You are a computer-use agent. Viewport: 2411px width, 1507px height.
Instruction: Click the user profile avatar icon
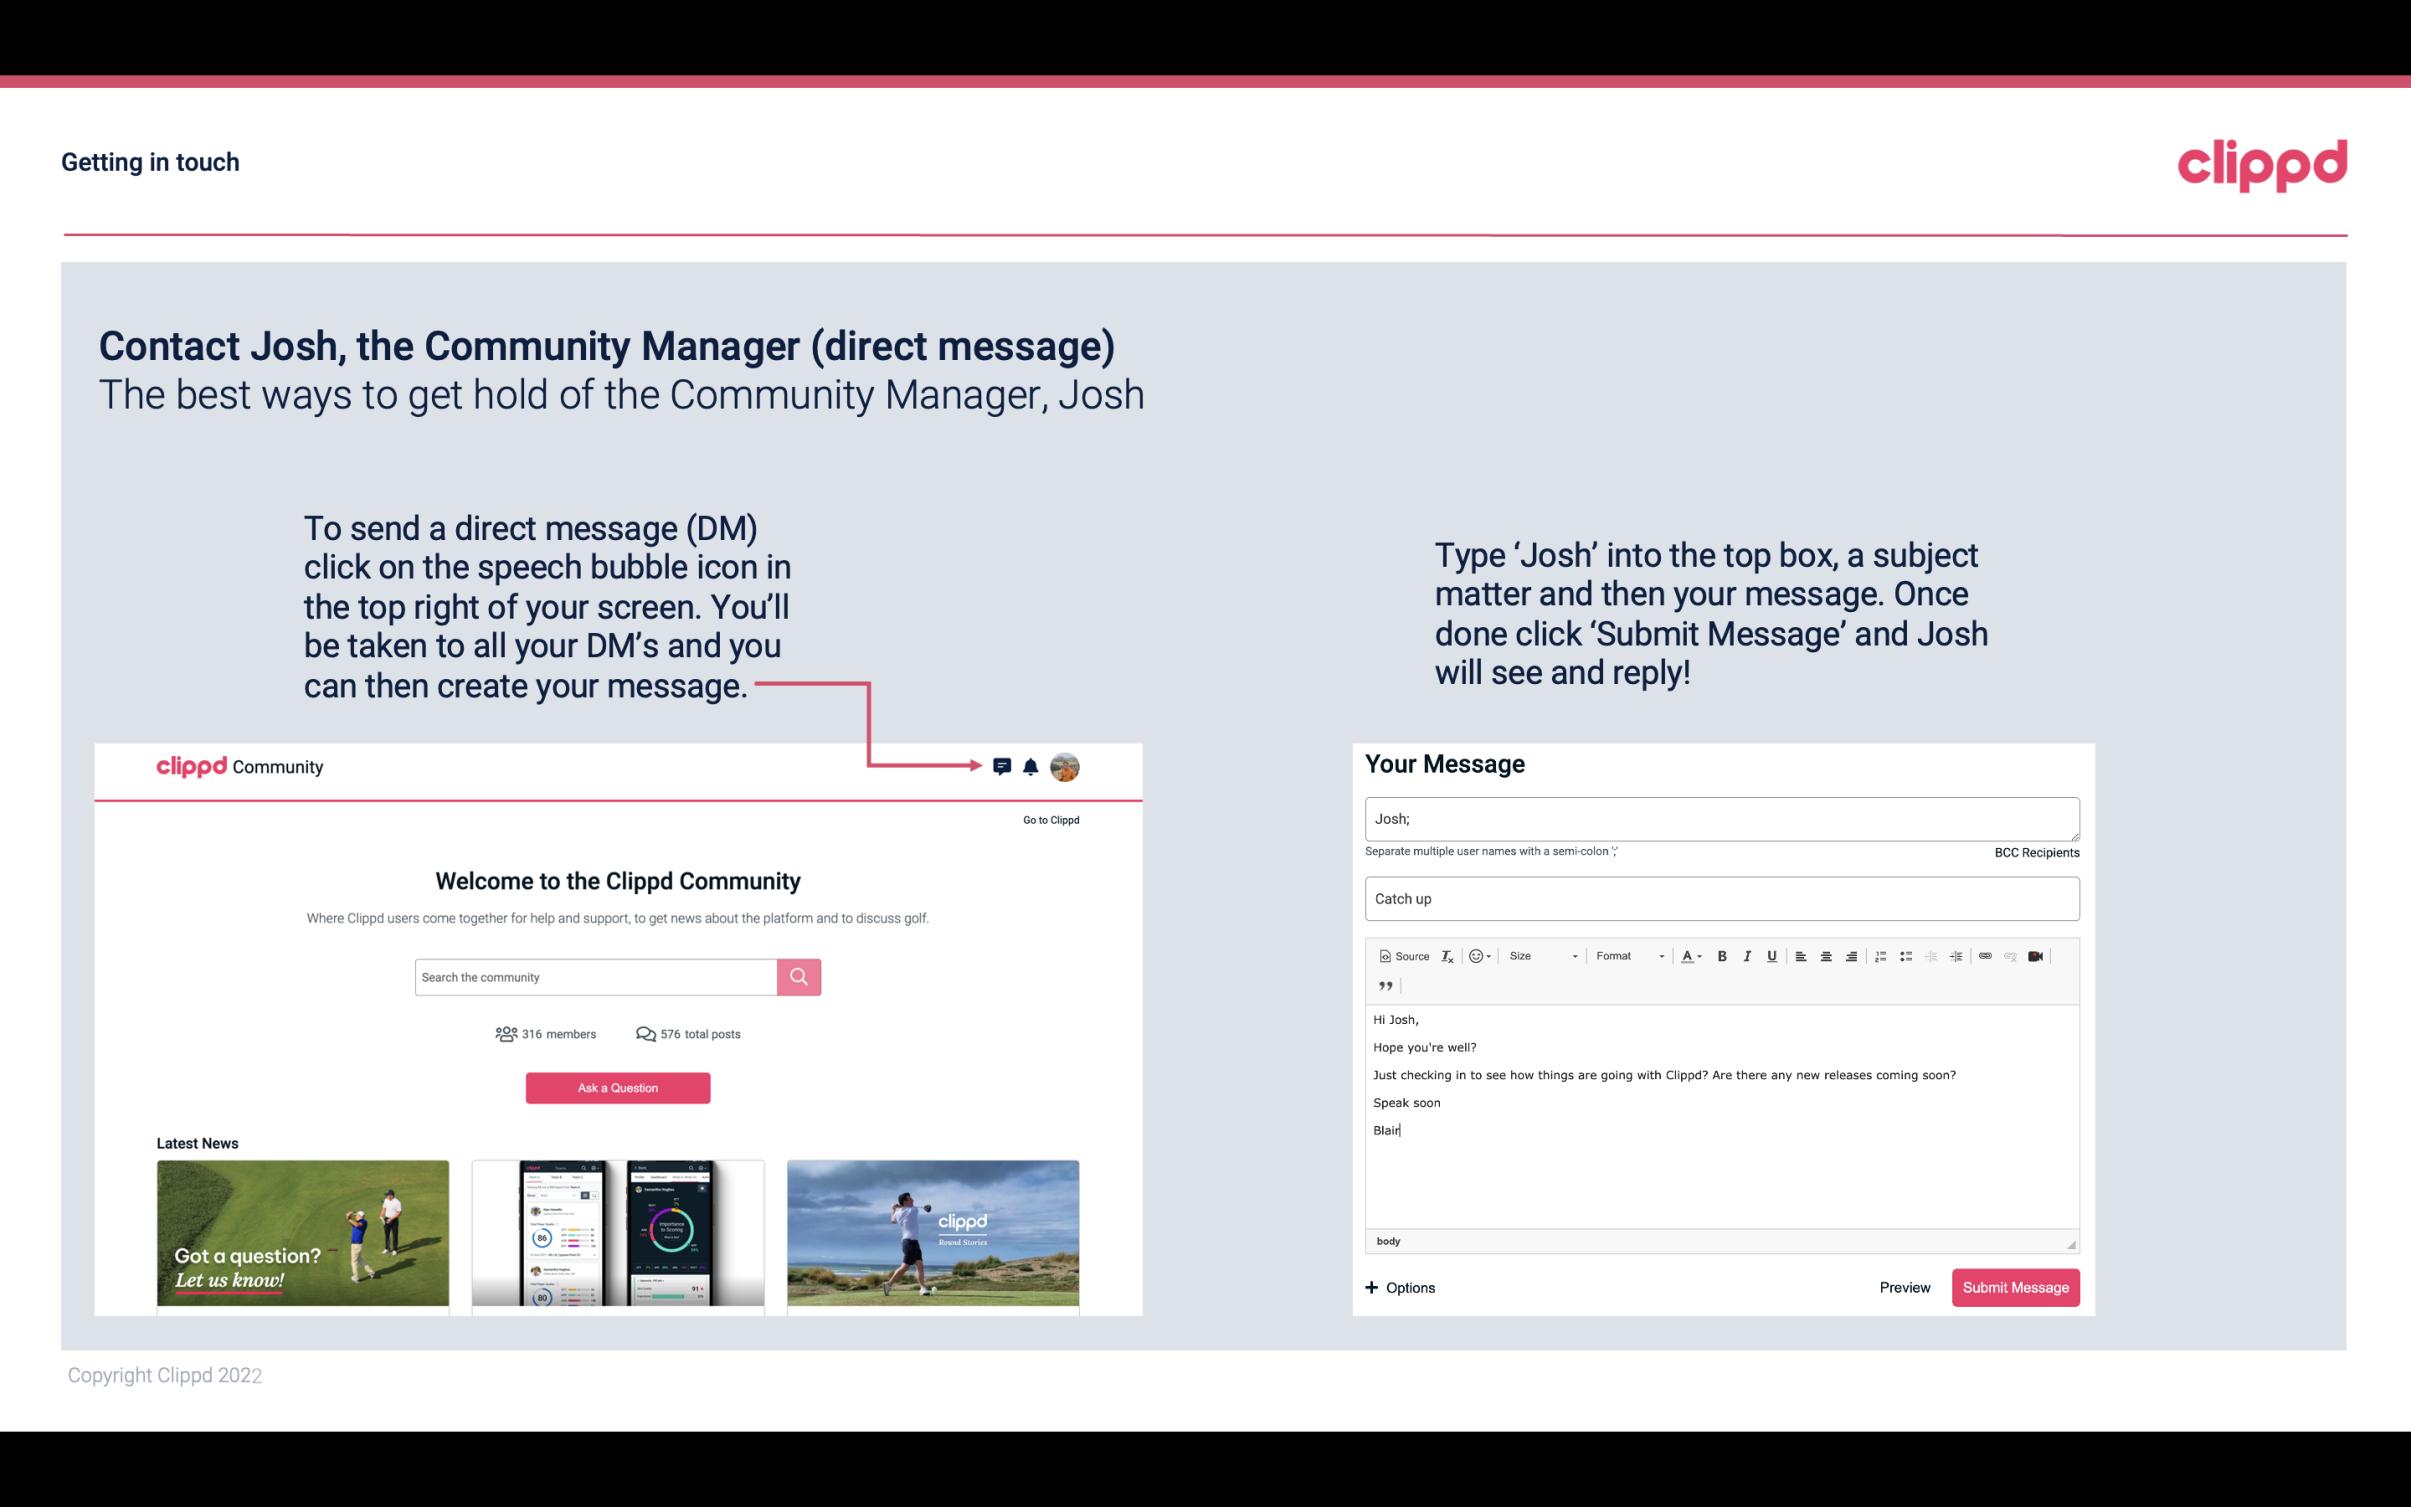coord(1066,766)
